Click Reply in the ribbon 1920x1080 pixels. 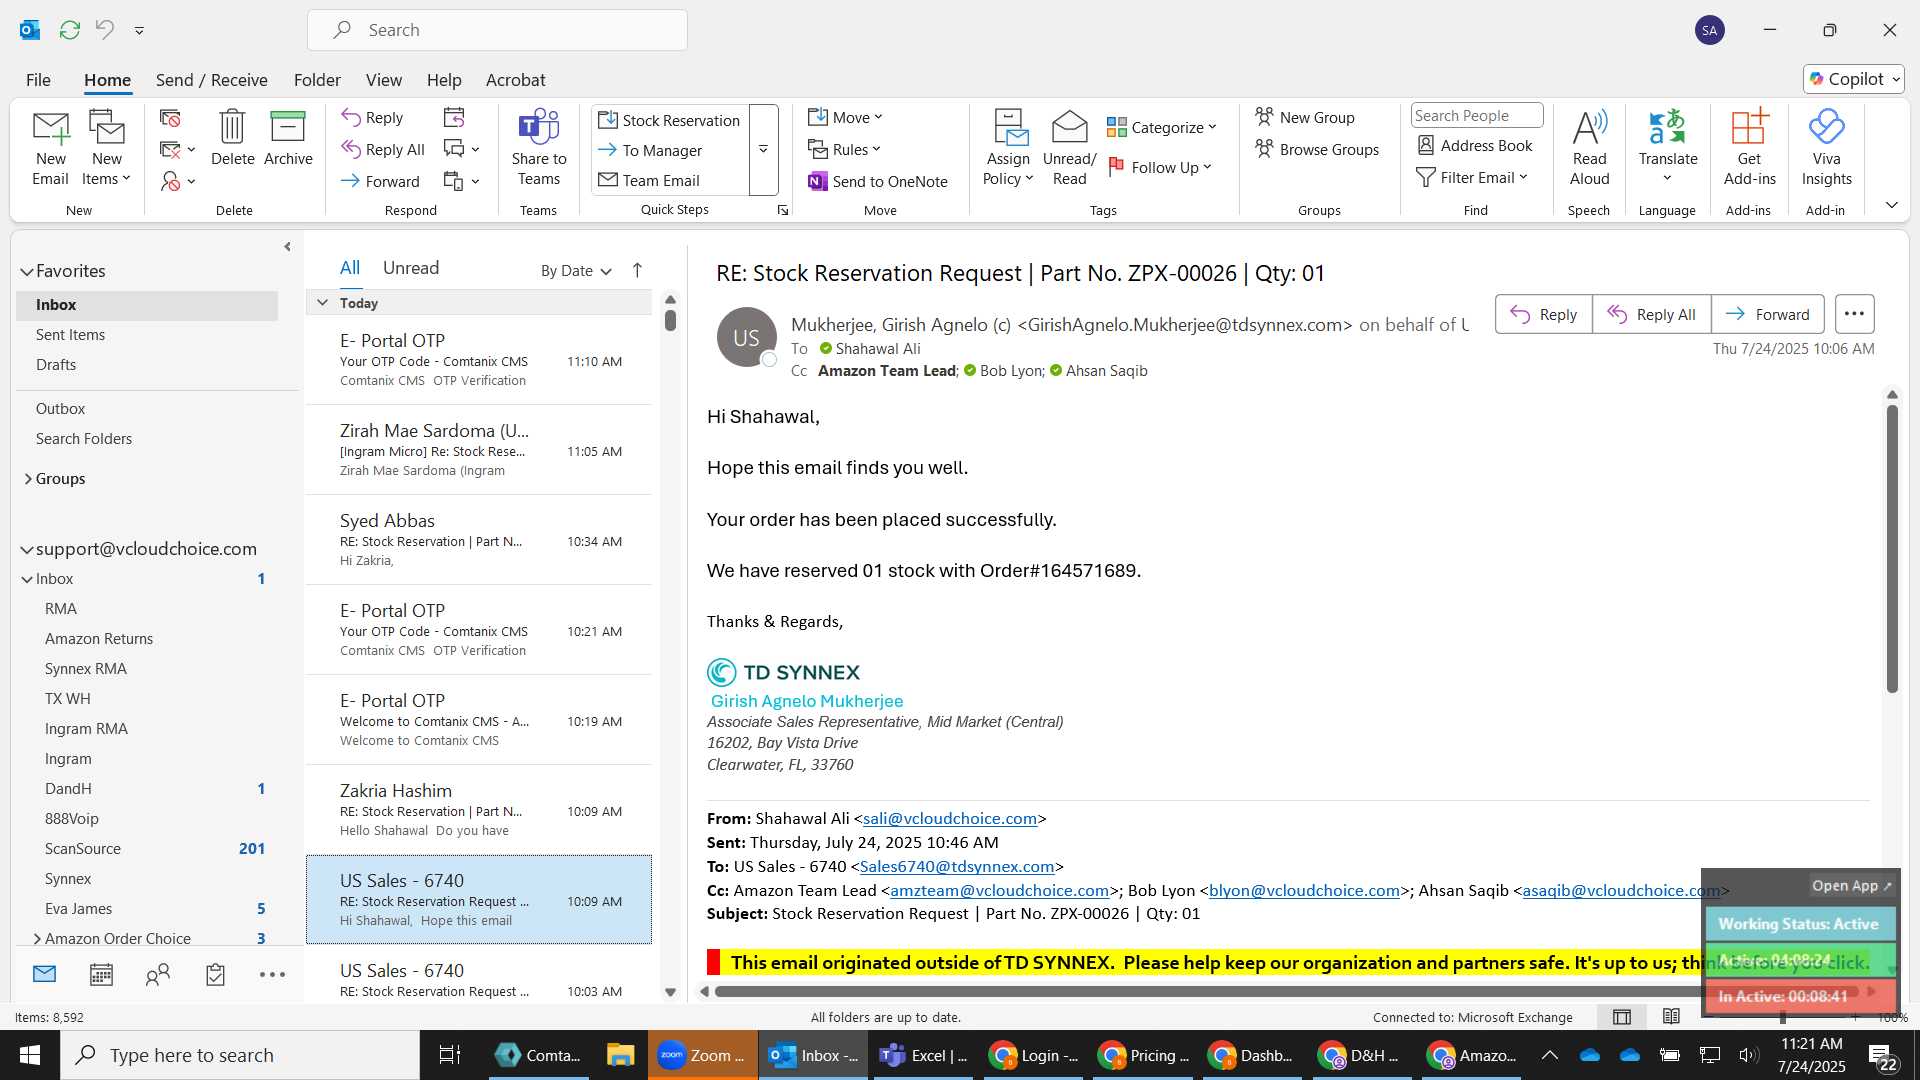(372, 118)
